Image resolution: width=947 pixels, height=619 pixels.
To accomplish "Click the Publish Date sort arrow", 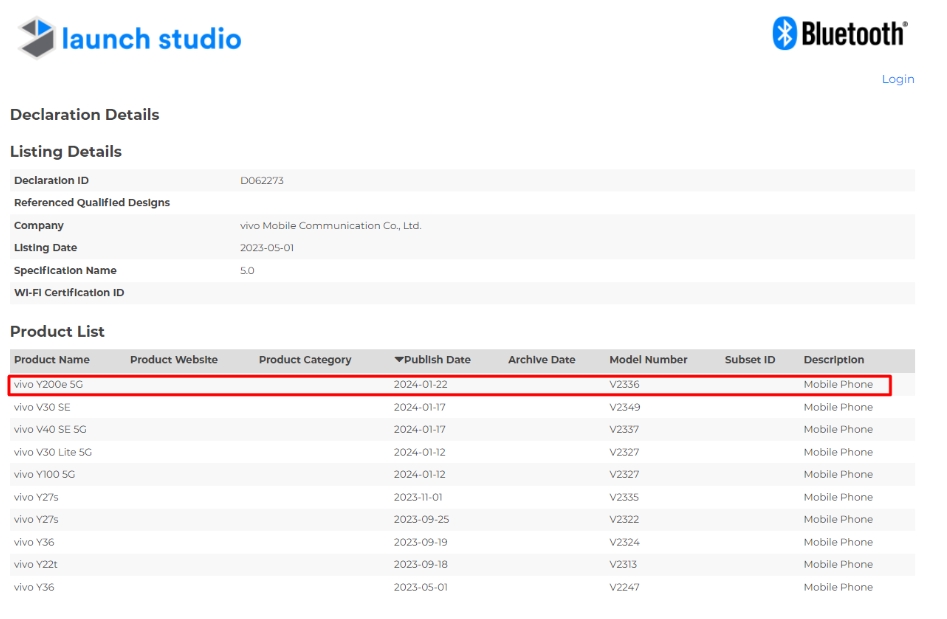I will [x=399, y=360].
